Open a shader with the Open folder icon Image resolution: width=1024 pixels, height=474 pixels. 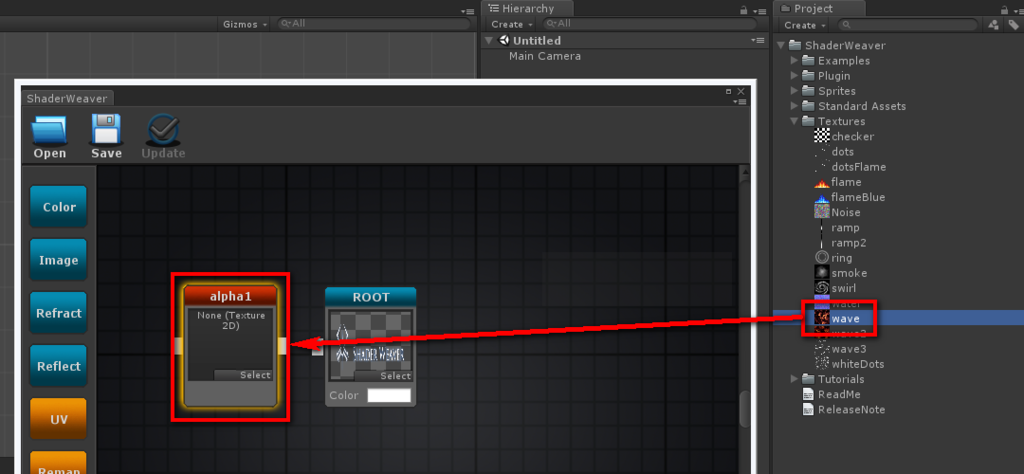tap(50, 131)
